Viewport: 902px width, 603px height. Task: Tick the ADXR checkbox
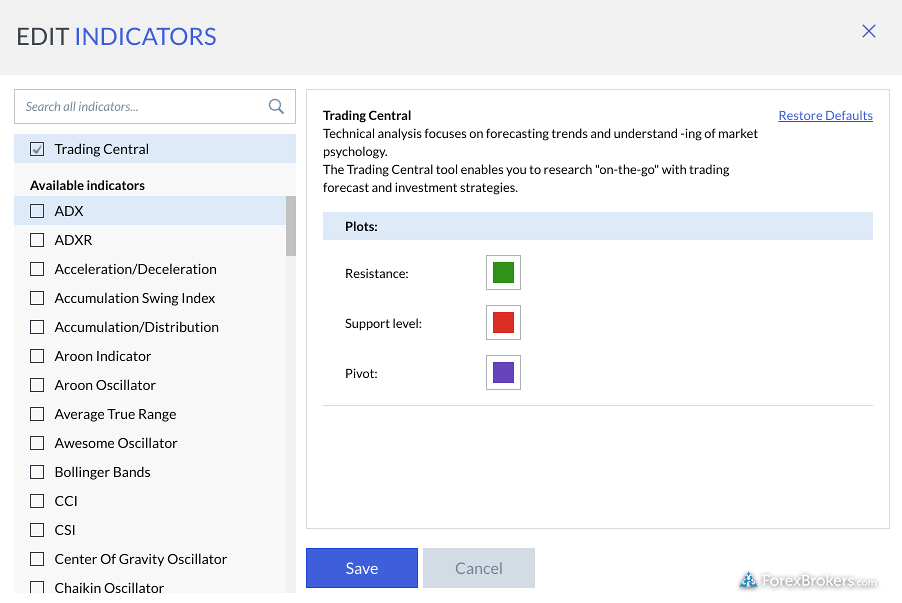tap(37, 240)
